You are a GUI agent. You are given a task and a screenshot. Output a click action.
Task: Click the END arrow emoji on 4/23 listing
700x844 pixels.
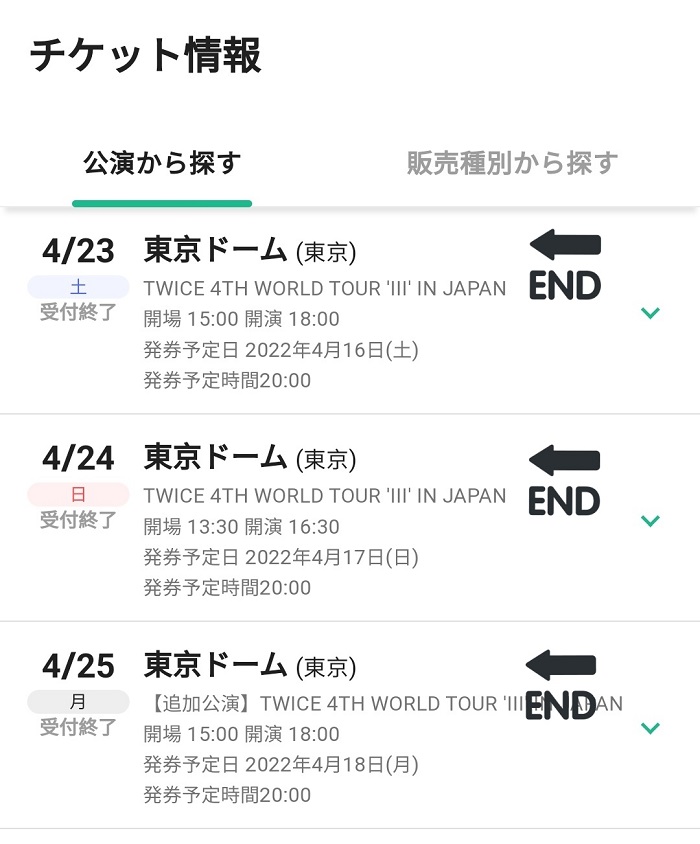pyautogui.click(x=565, y=264)
